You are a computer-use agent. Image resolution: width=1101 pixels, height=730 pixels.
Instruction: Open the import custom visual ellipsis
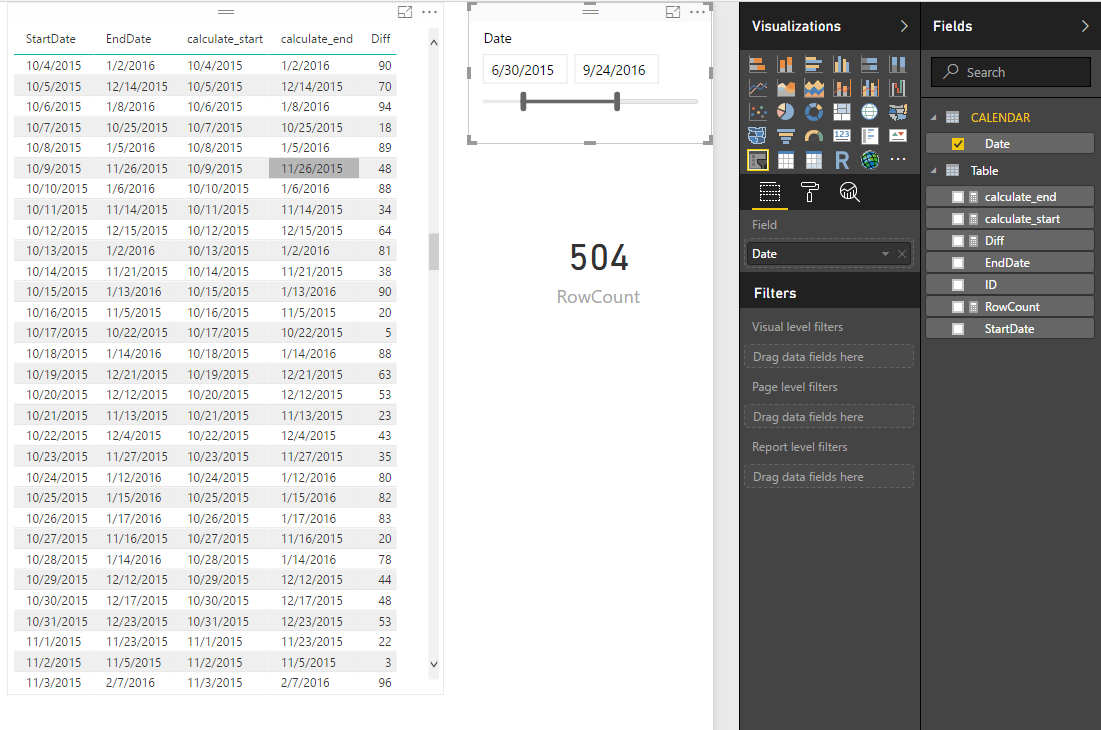coord(897,159)
